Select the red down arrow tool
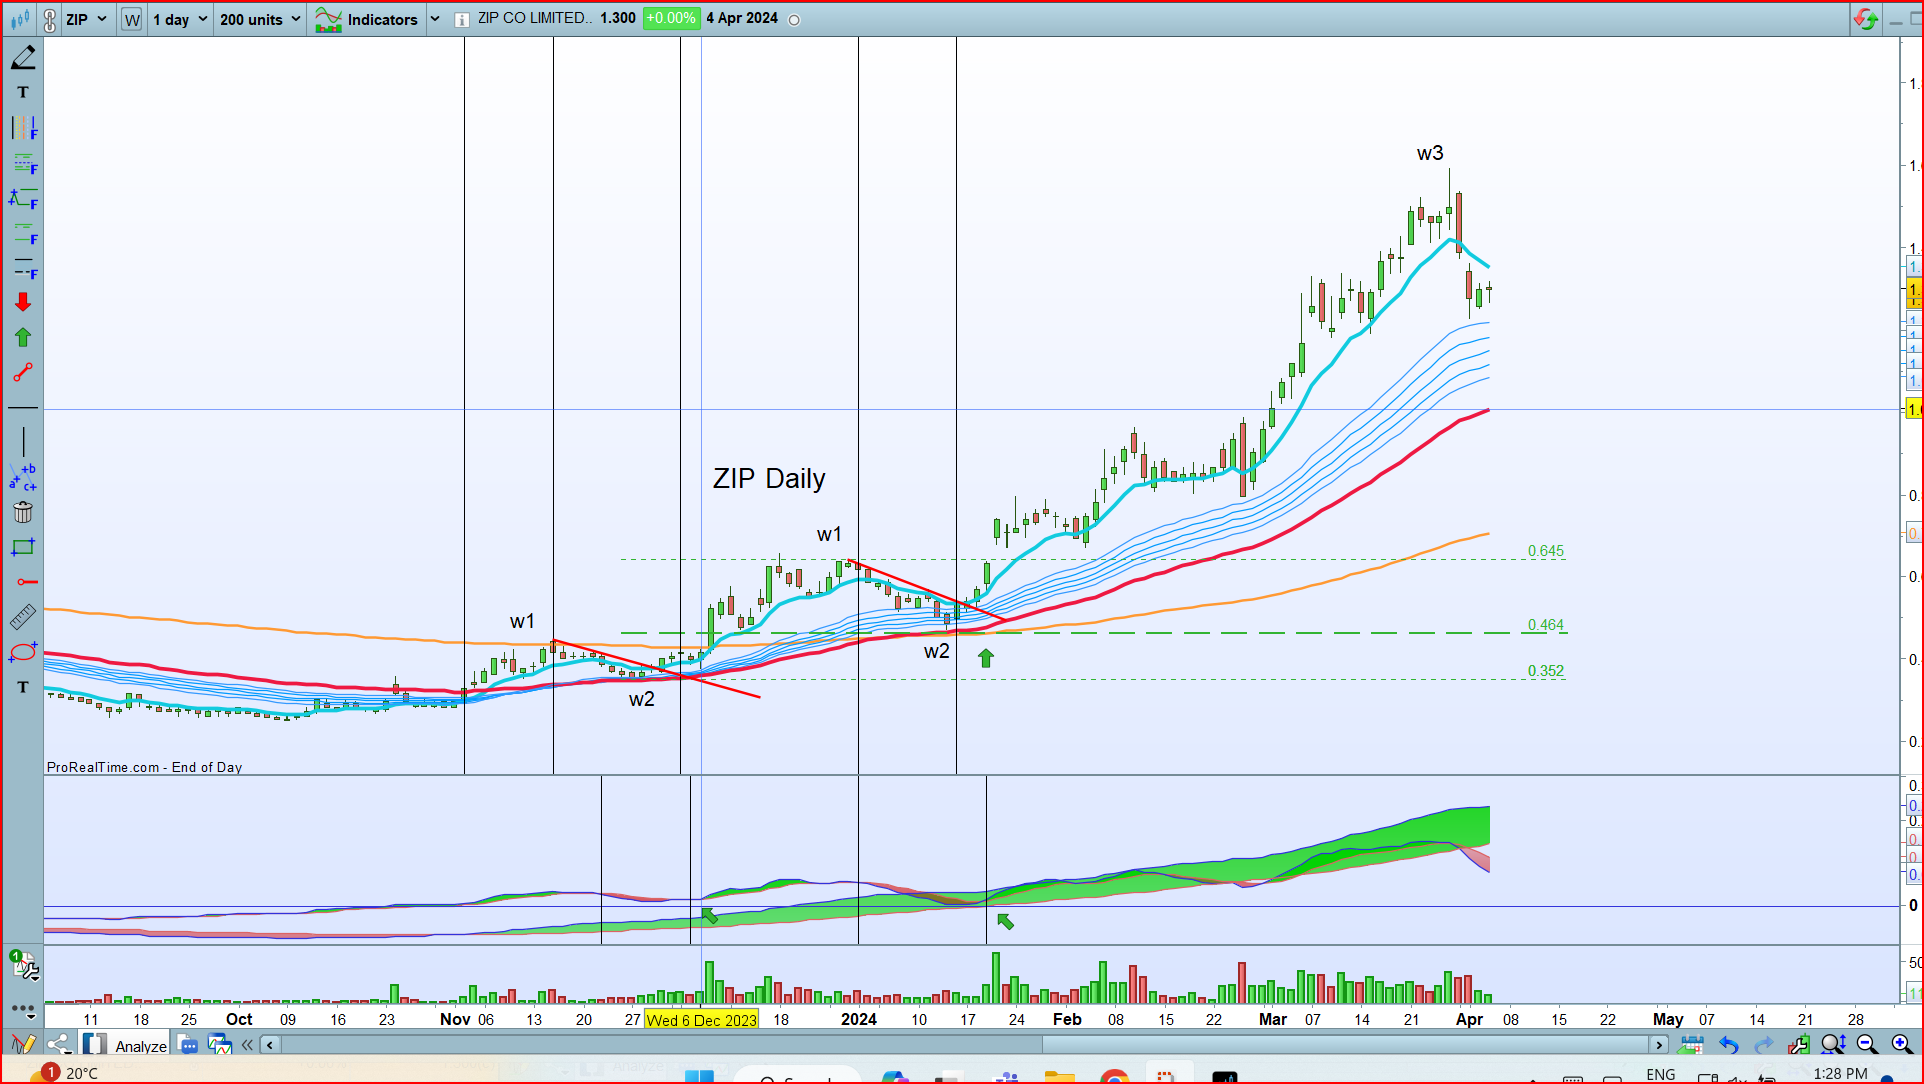1924x1084 pixels. point(23,302)
